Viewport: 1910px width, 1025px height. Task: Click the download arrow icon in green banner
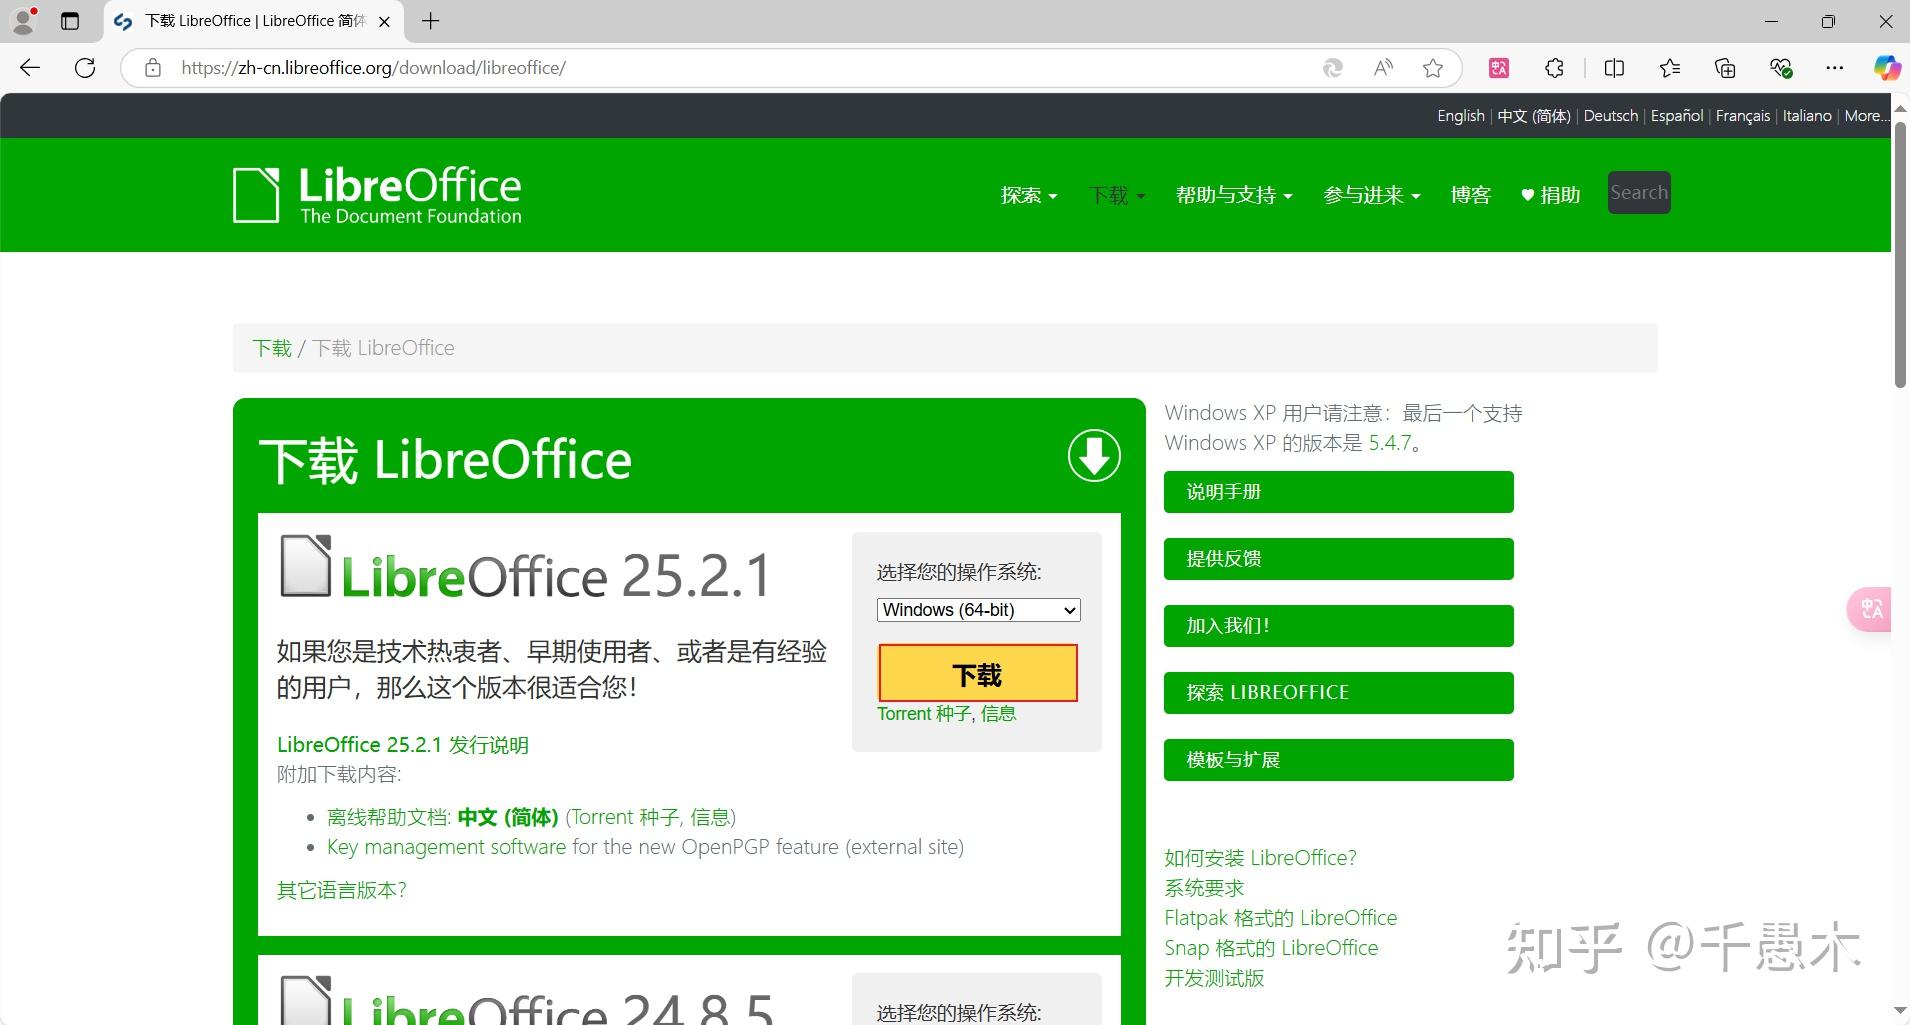(1093, 457)
